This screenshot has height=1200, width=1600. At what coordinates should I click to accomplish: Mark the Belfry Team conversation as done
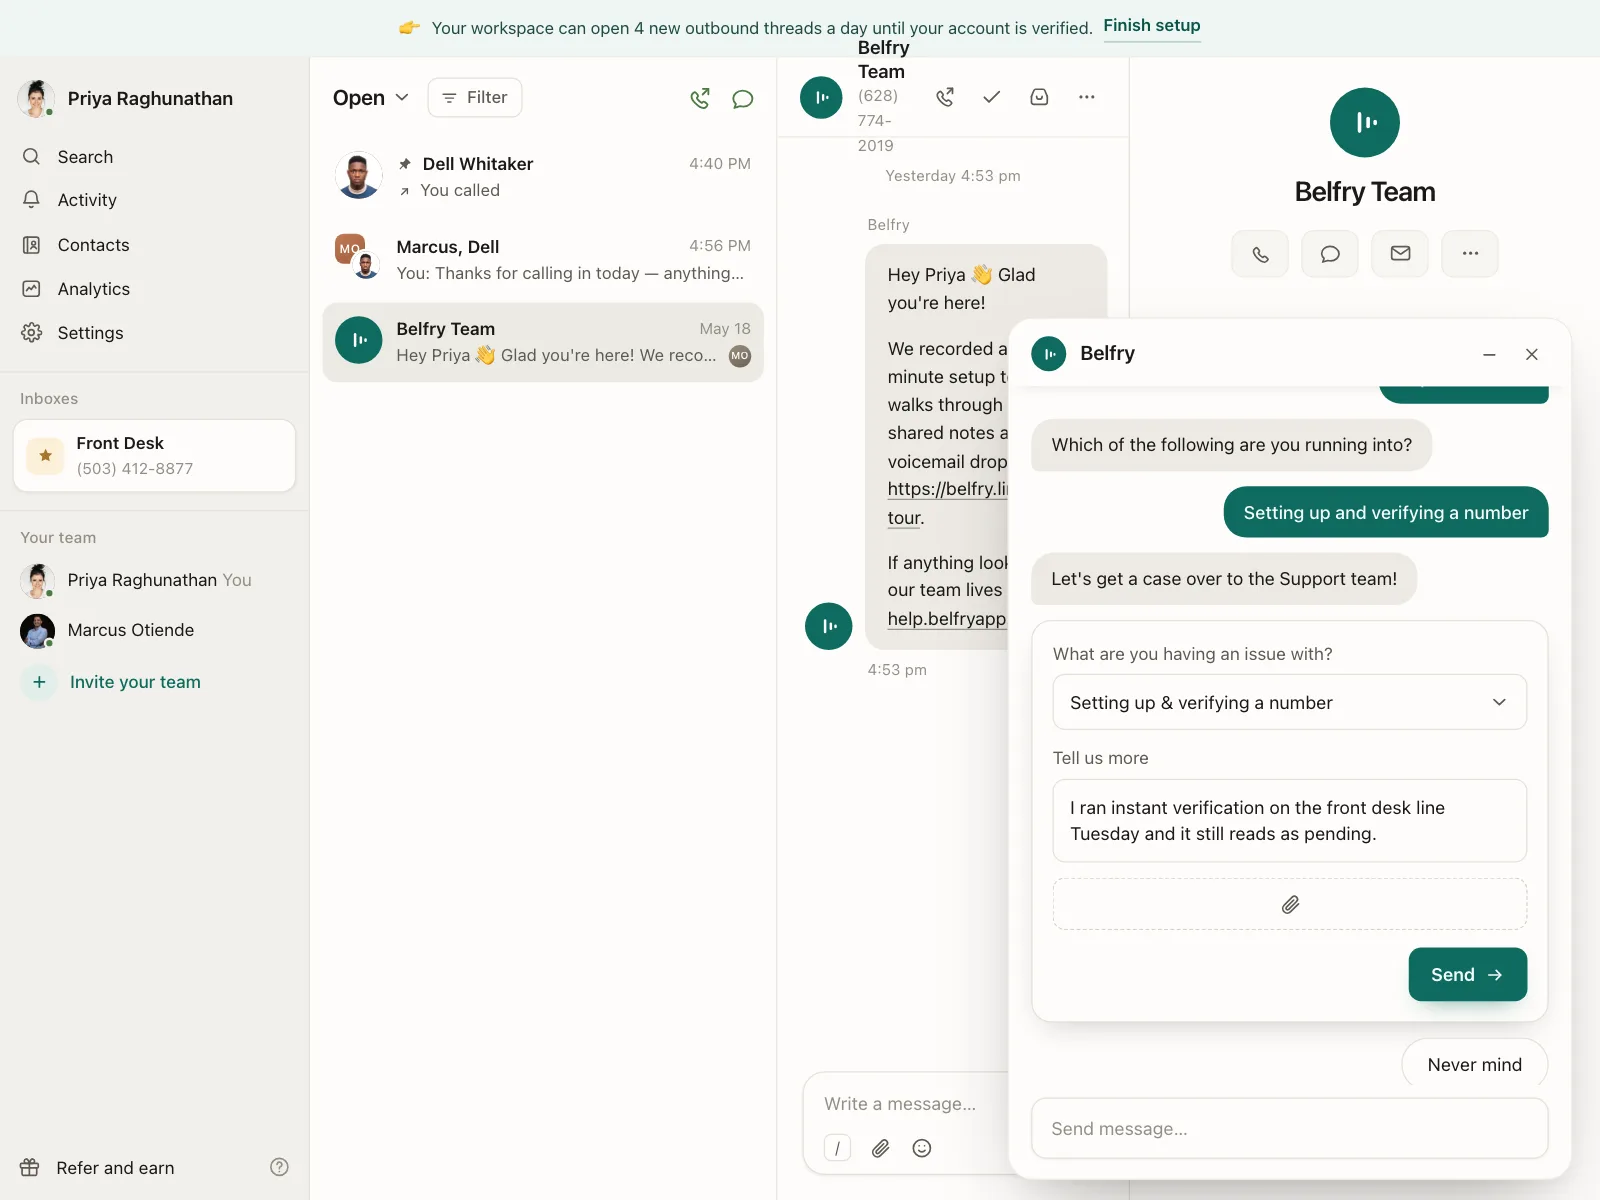click(992, 97)
